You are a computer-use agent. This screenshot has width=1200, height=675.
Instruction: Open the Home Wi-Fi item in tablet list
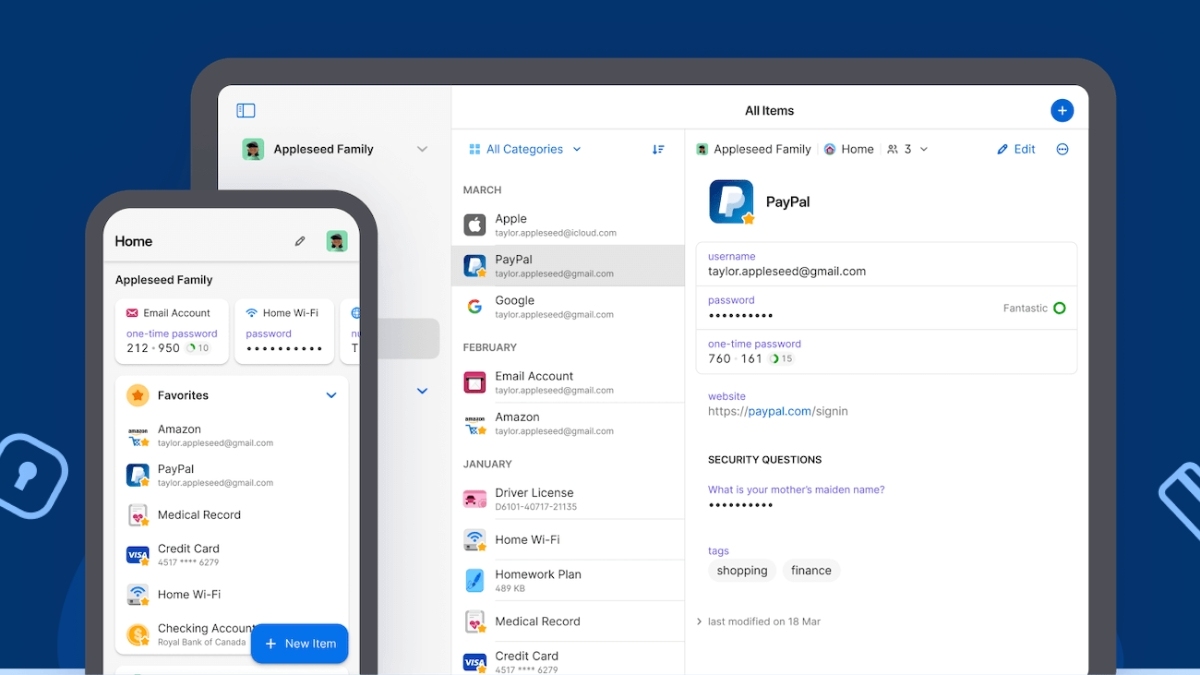pyautogui.click(x=568, y=540)
